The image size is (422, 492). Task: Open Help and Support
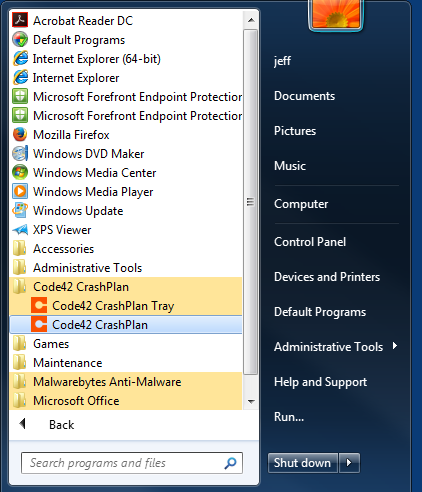pos(320,382)
